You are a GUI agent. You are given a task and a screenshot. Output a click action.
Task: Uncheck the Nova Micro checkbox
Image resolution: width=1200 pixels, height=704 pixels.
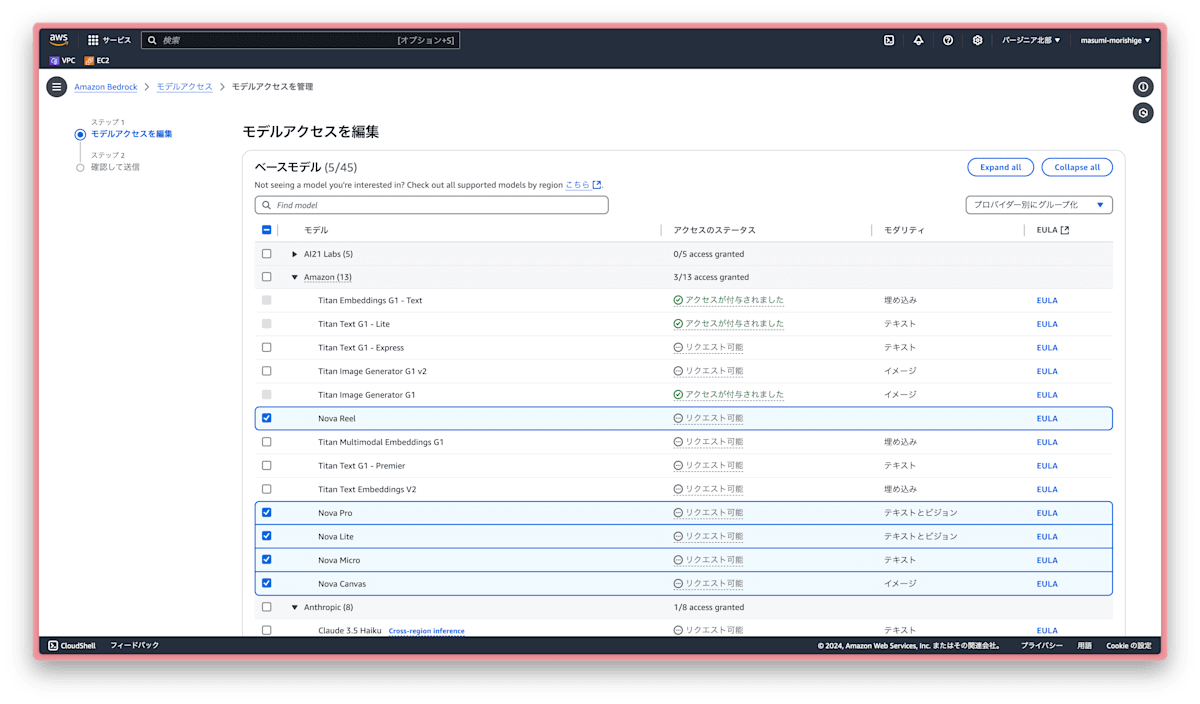click(x=266, y=559)
